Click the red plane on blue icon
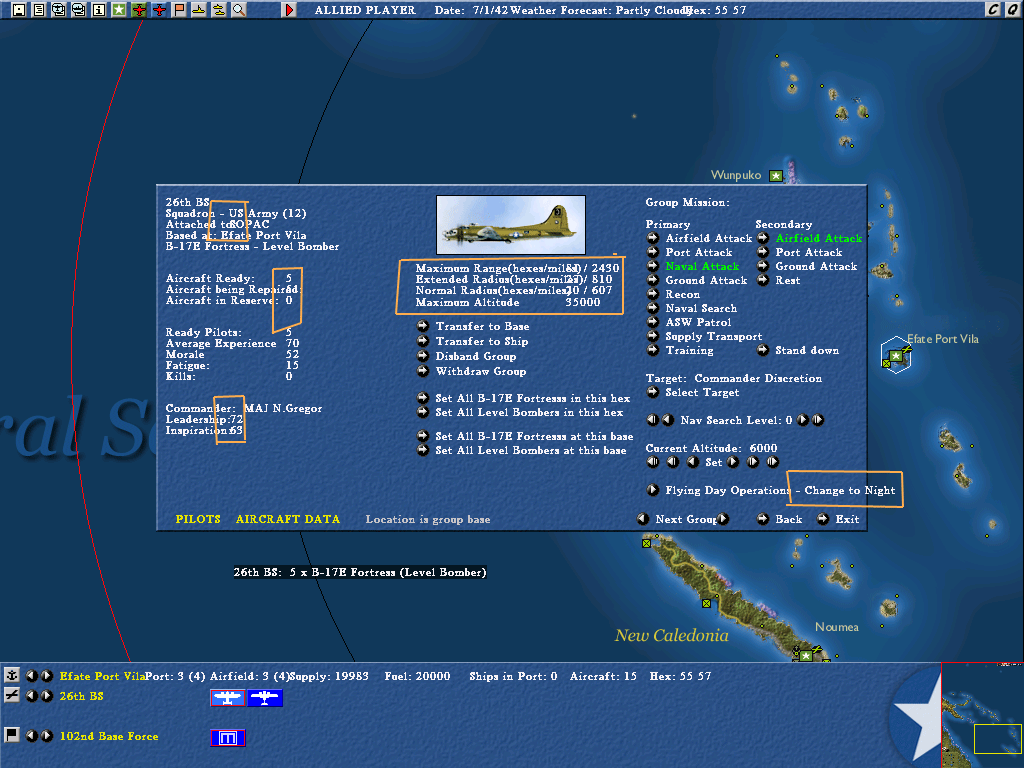The width and height of the screenshot is (1024, 768). pyautogui.click(x=159, y=10)
